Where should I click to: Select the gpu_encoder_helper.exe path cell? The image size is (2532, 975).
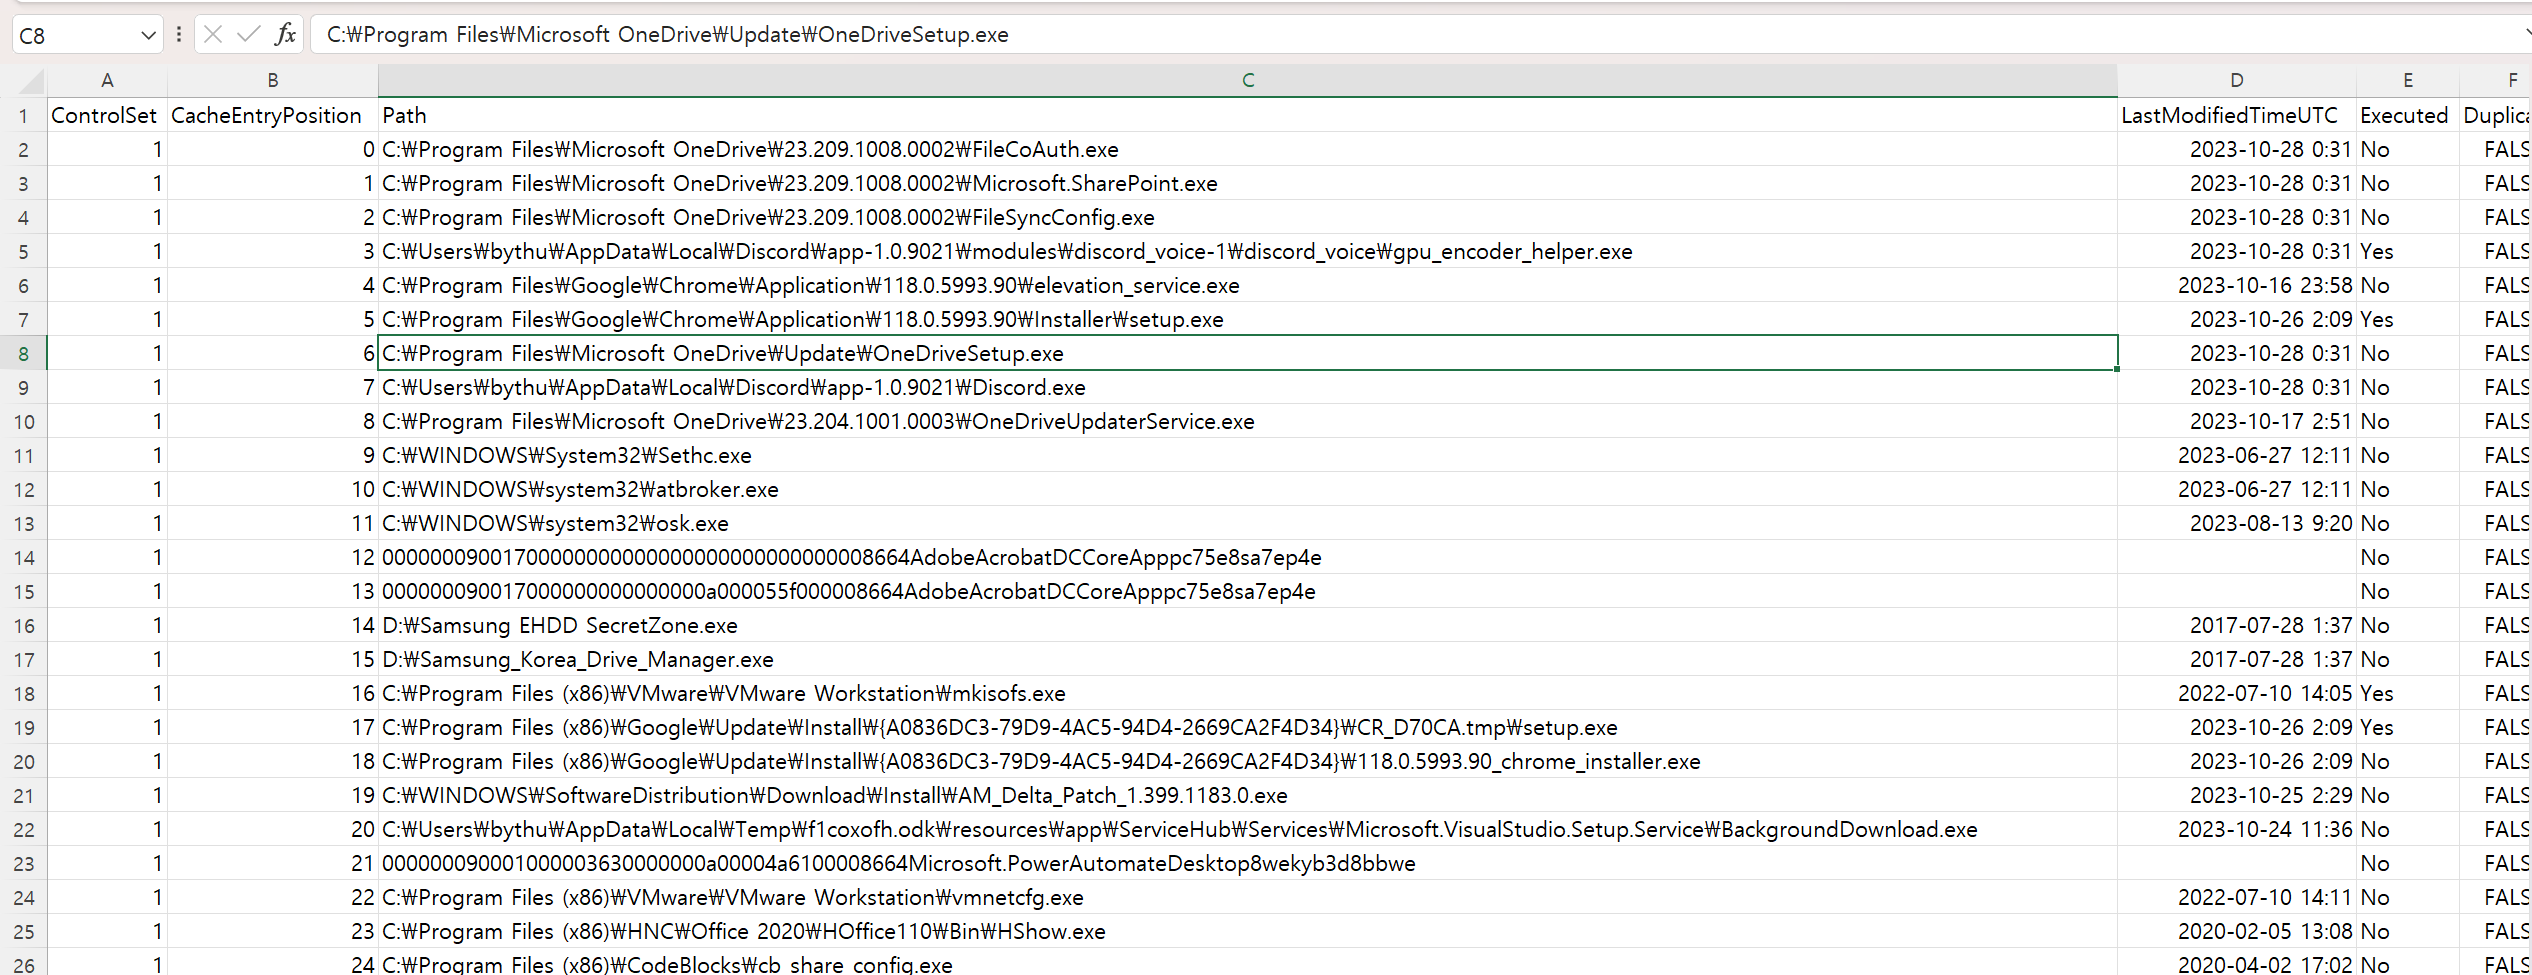pyautogui.click(x=1248, y=252)
